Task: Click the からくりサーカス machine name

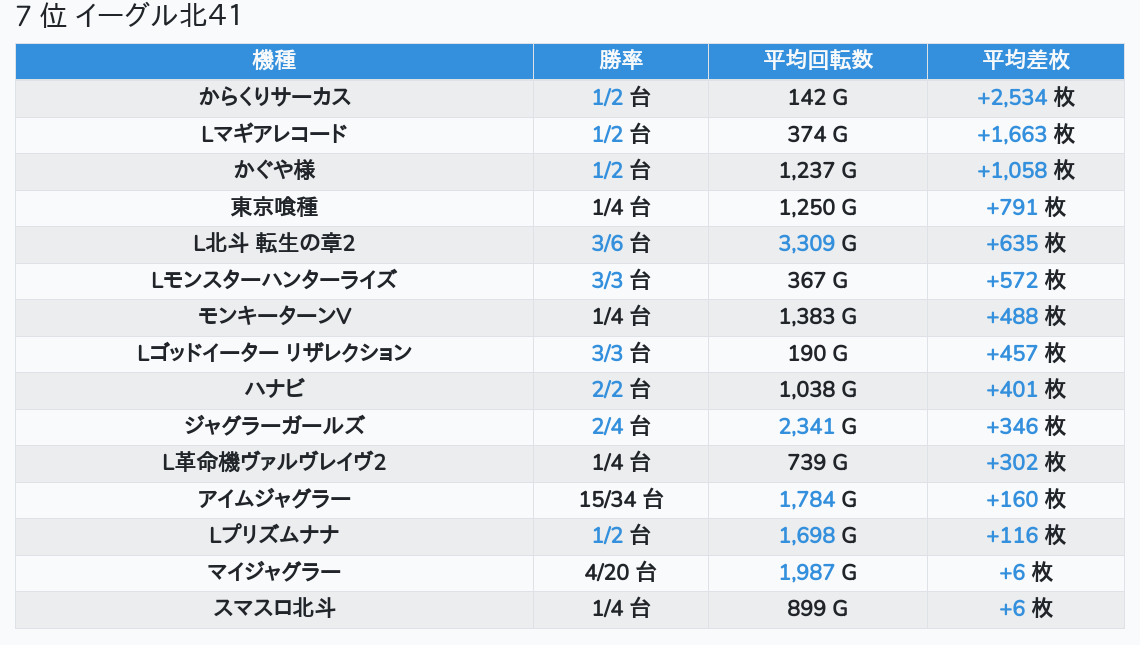Action: pos(274,97)
